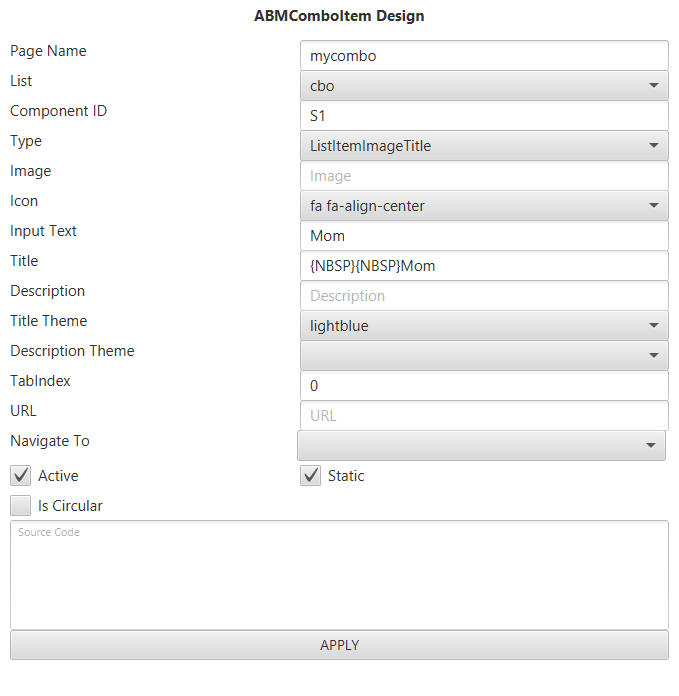Expand the empty Description Theme dropdown
The image size is (679, 696).
(483, 355)
